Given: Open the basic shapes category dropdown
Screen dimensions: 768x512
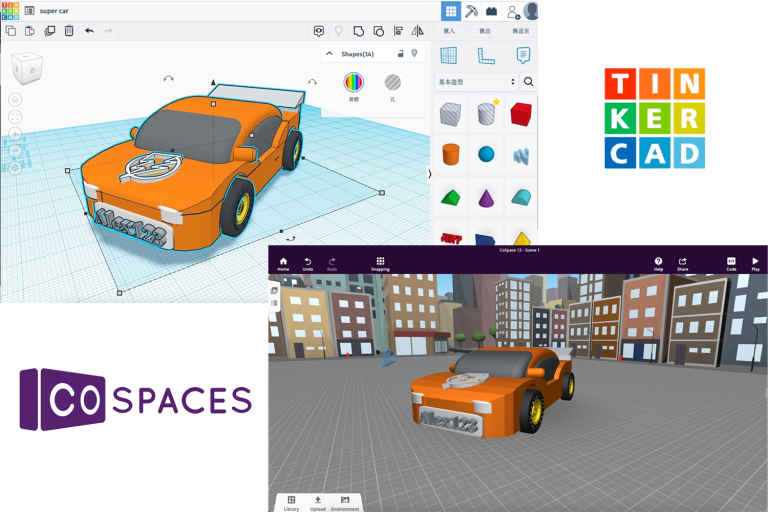Looking at the screenshot, I should pyautogui.click(x=476, y=82).
